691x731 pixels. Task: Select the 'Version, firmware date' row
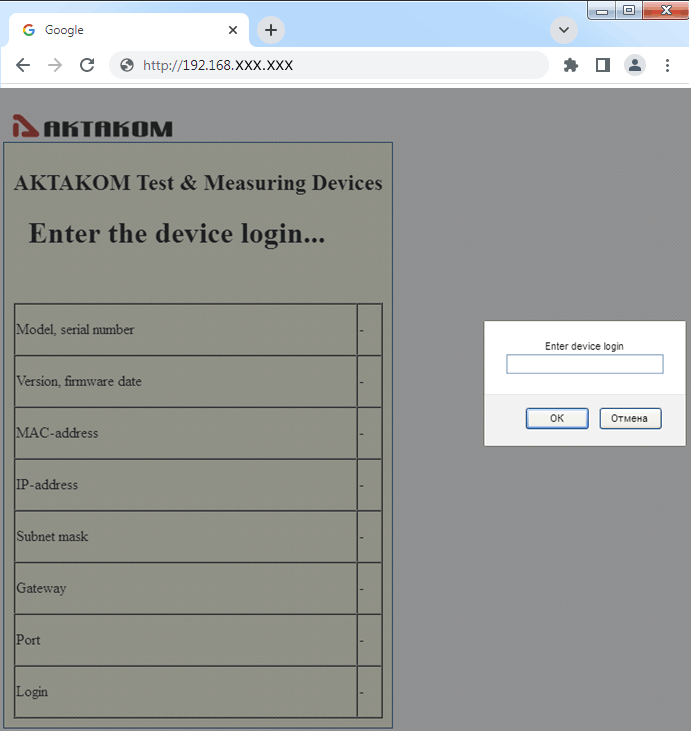pyautogui.click(x=198, y=381)
